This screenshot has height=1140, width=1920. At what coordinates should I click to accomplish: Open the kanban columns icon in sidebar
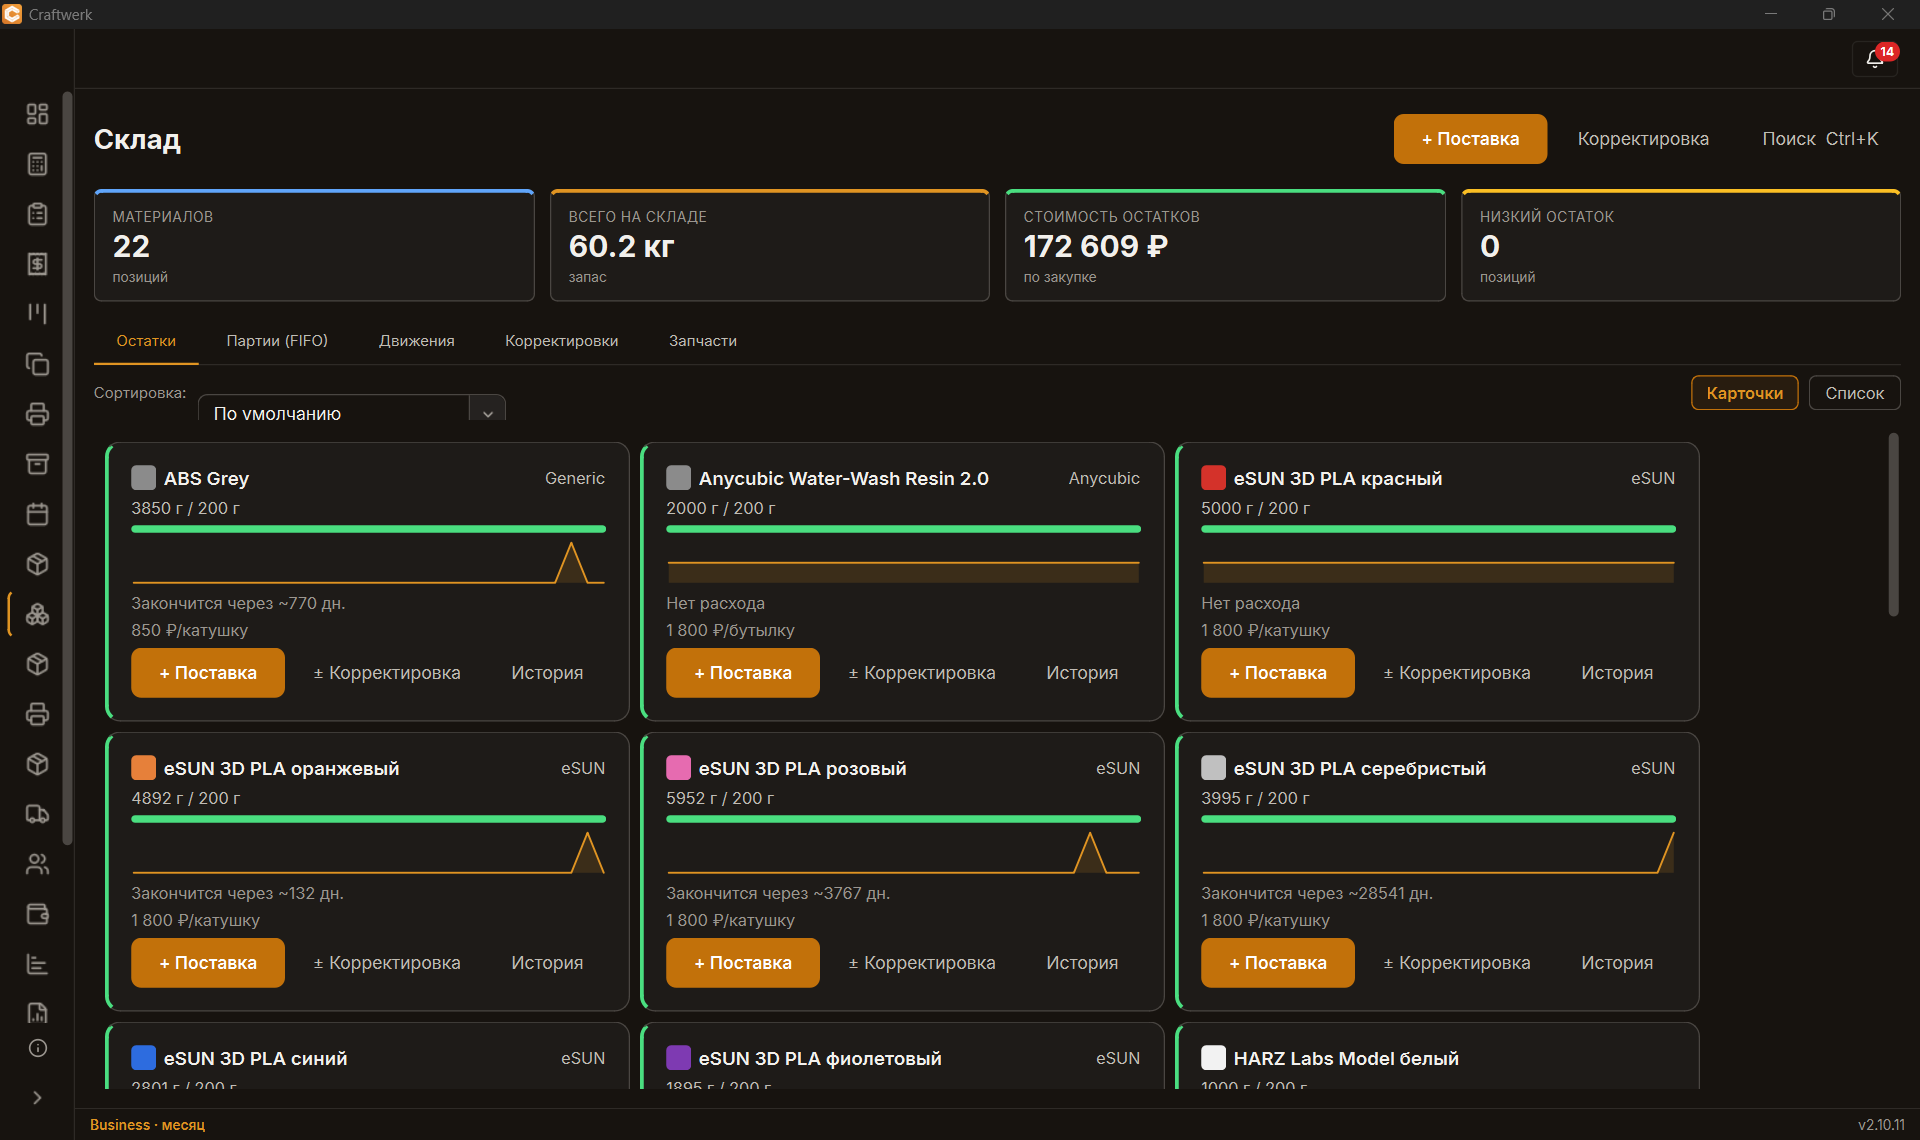pos(37,314)
